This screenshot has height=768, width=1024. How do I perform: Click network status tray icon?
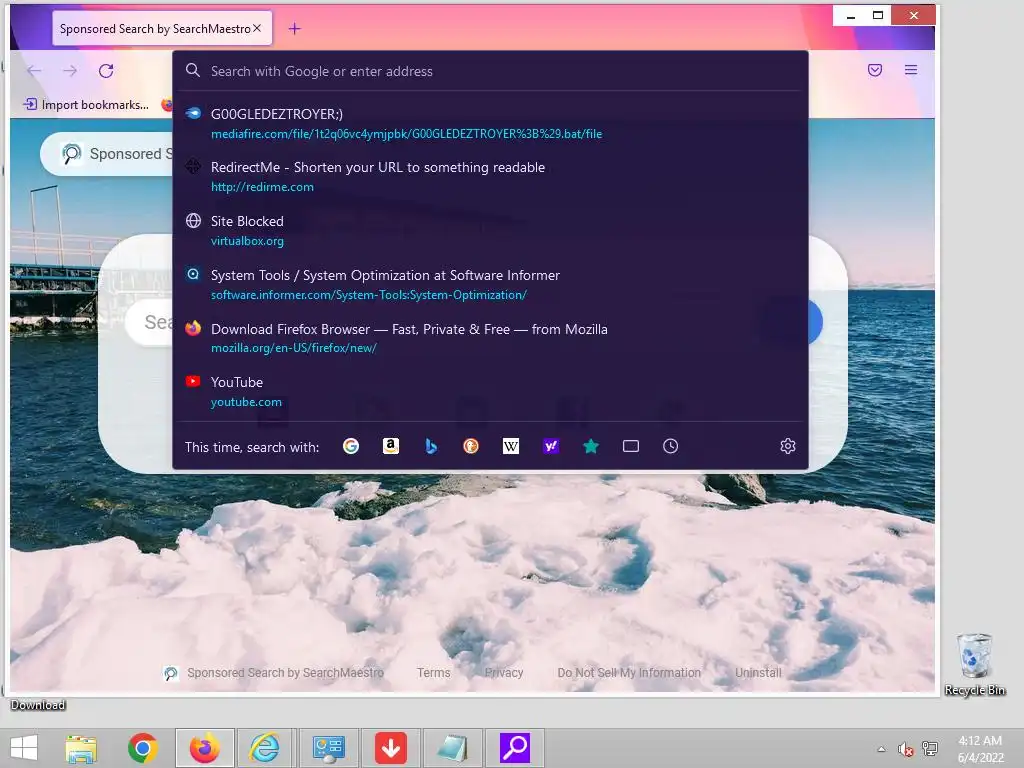tap(930, 749)
